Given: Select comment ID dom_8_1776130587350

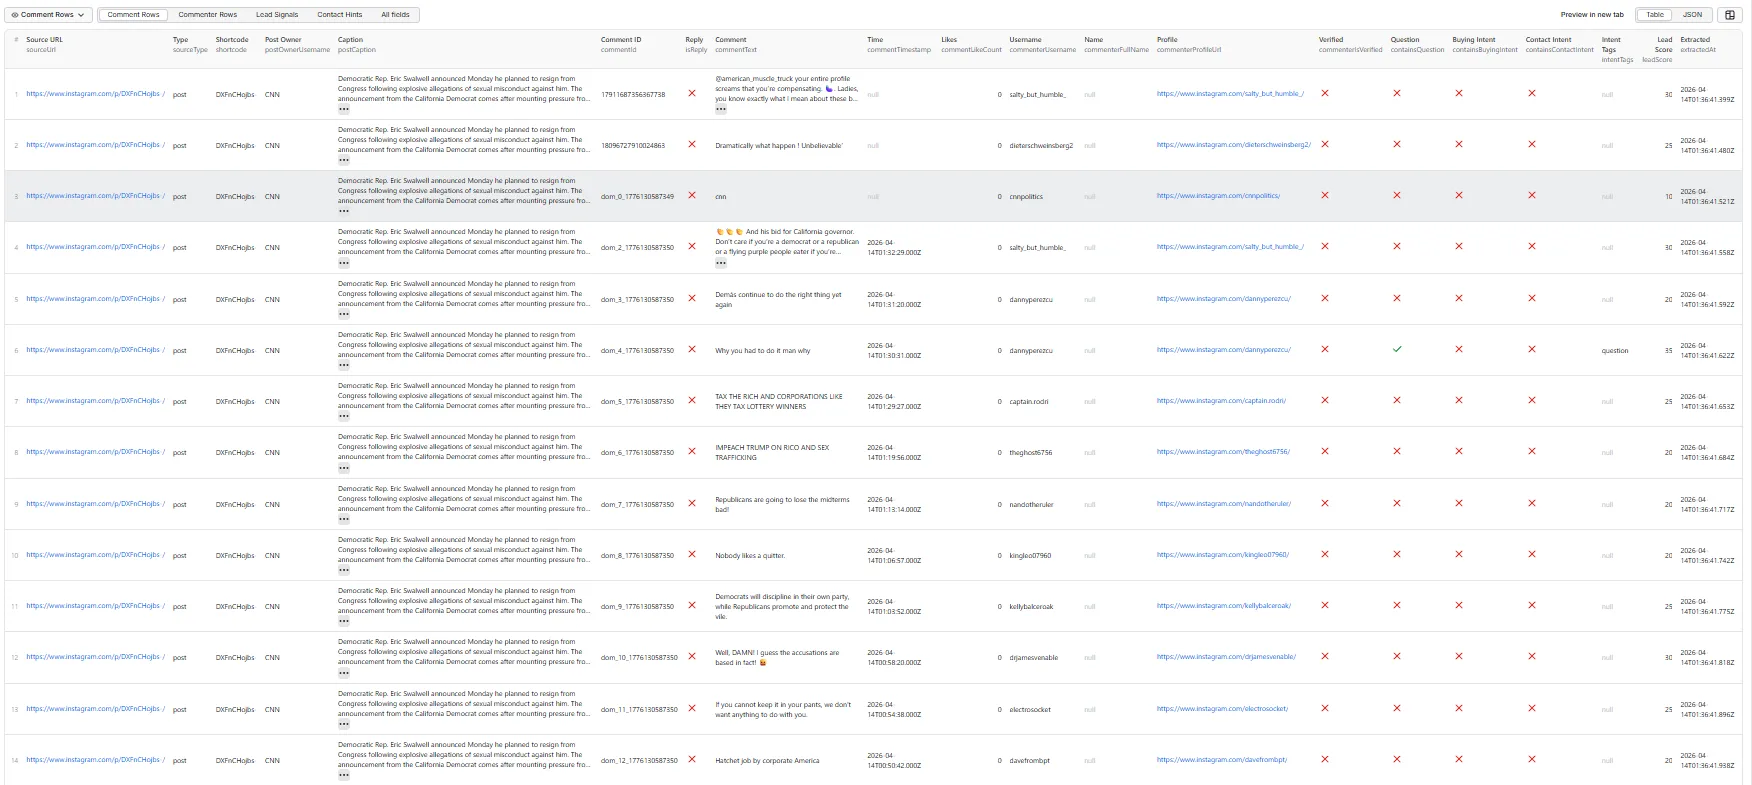Looking at the screenshot, I should click(x=637, y=555).
